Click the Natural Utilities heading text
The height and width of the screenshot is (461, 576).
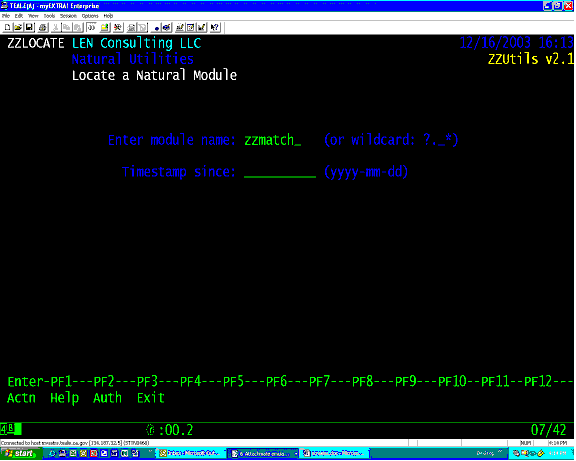(133, 59)
